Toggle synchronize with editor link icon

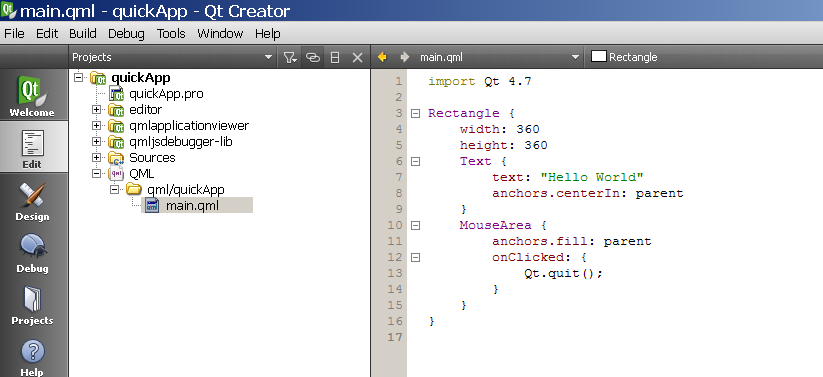coord(313,57)
